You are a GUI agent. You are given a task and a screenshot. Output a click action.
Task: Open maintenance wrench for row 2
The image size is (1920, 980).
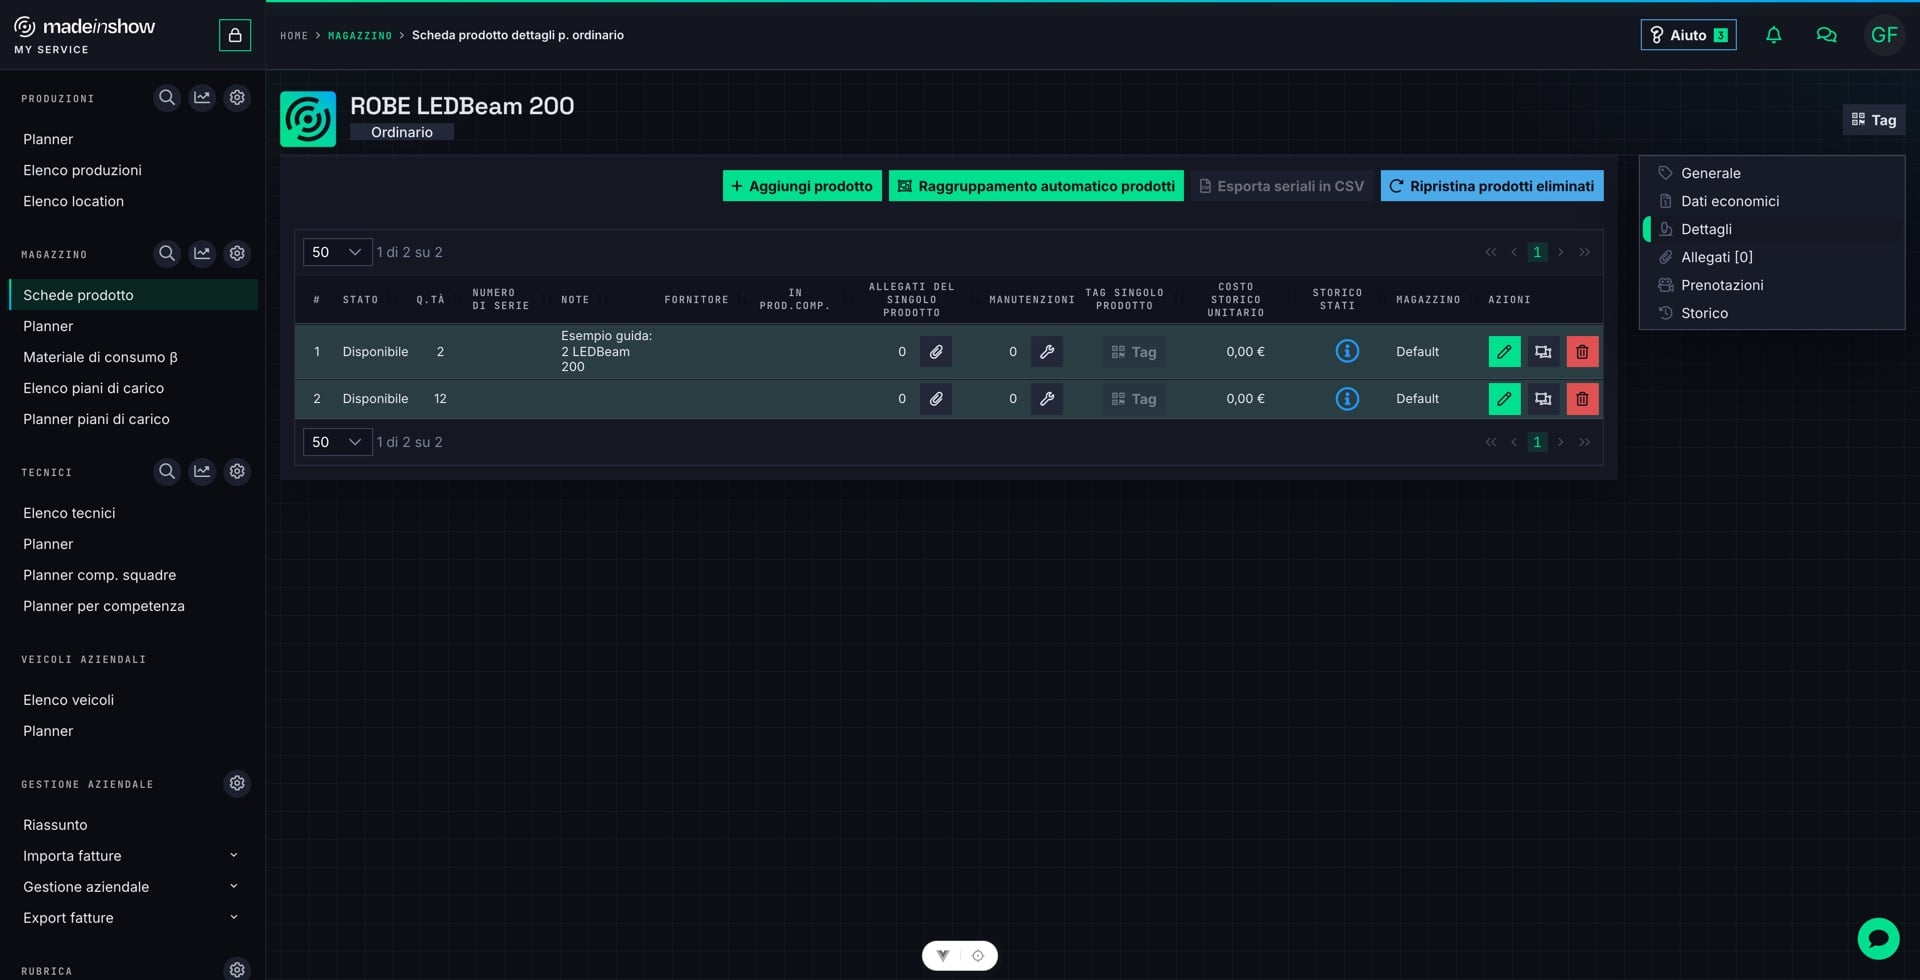tap(1047, 399)
